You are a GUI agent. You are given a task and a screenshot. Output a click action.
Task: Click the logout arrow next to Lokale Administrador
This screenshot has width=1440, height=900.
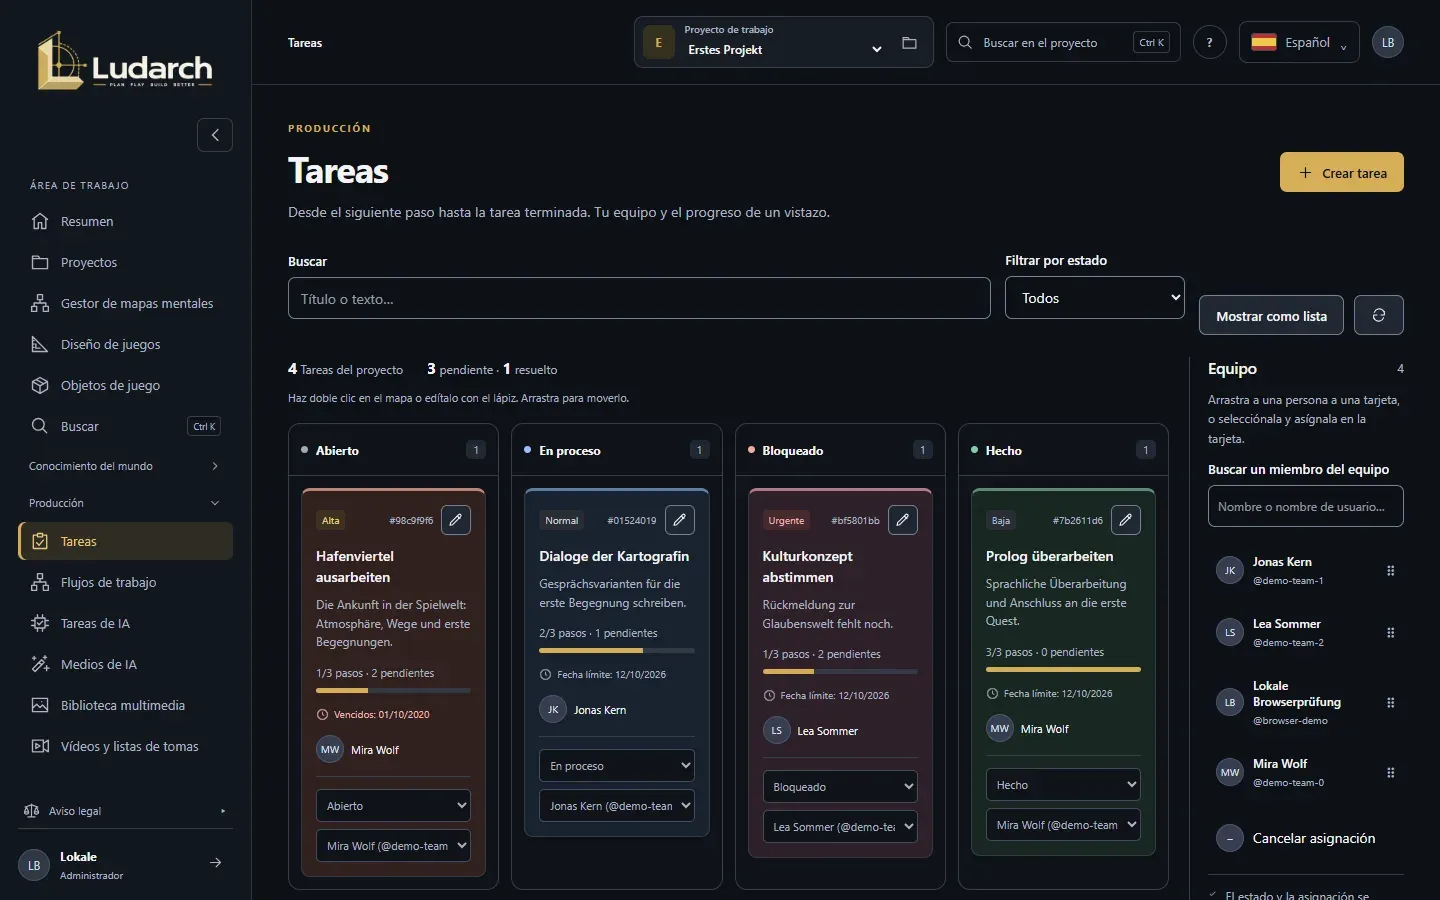(215, 863)
